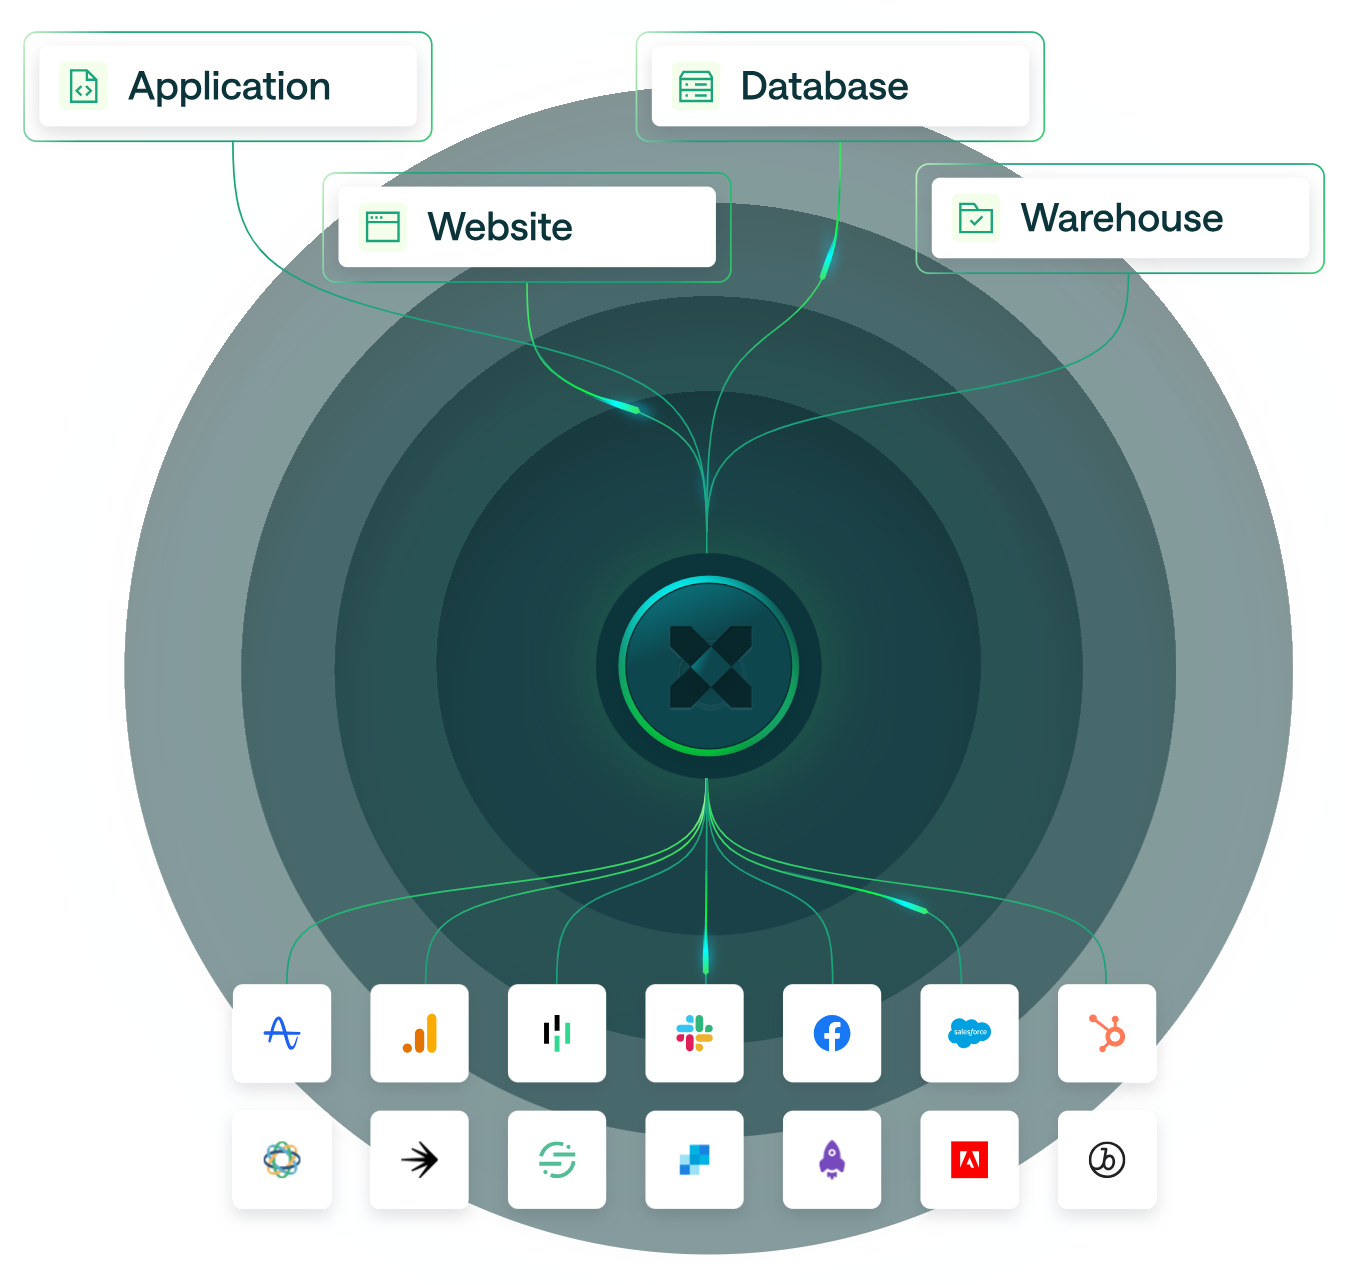Select the Facebook destination tile

(x=832, y=1033)
